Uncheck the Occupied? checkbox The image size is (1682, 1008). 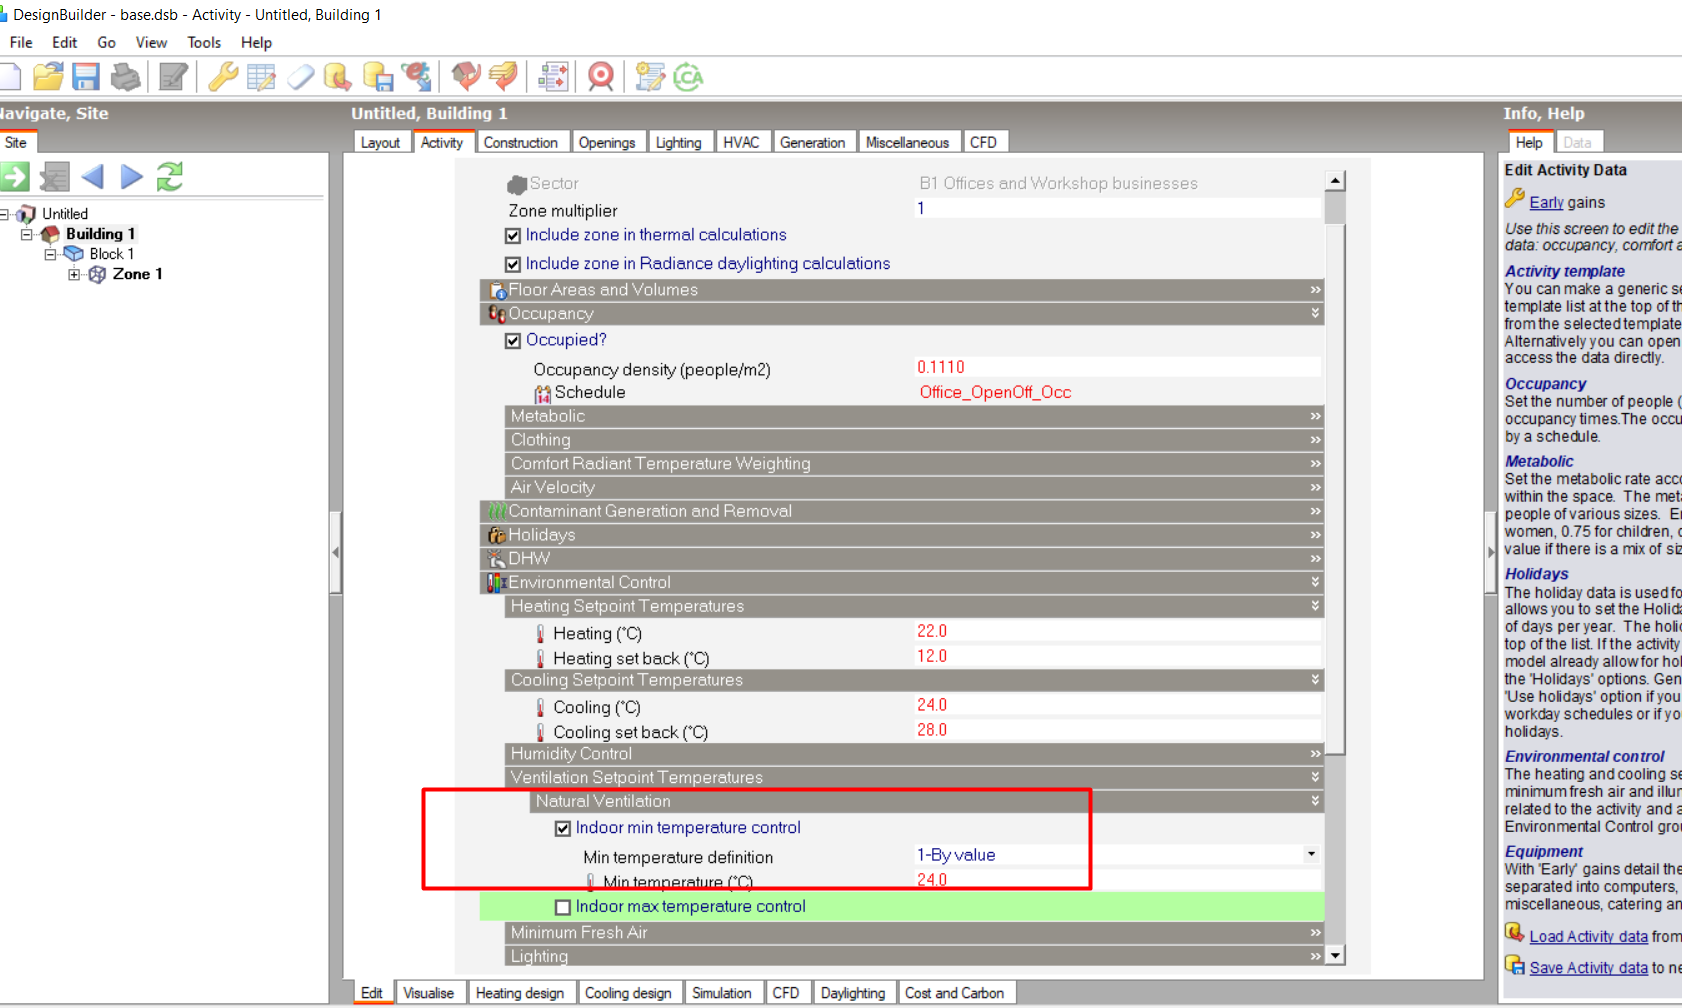pyautogui.click(x=513, y=341)
